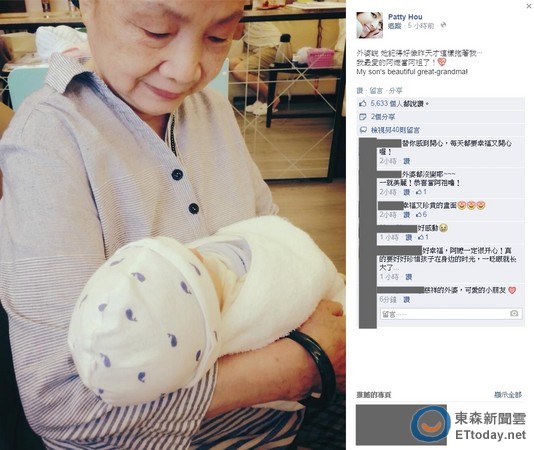Click thumbs-up count 1 on 好感動 comment
The height and width of the screenshot is (450, 534).
423,237
